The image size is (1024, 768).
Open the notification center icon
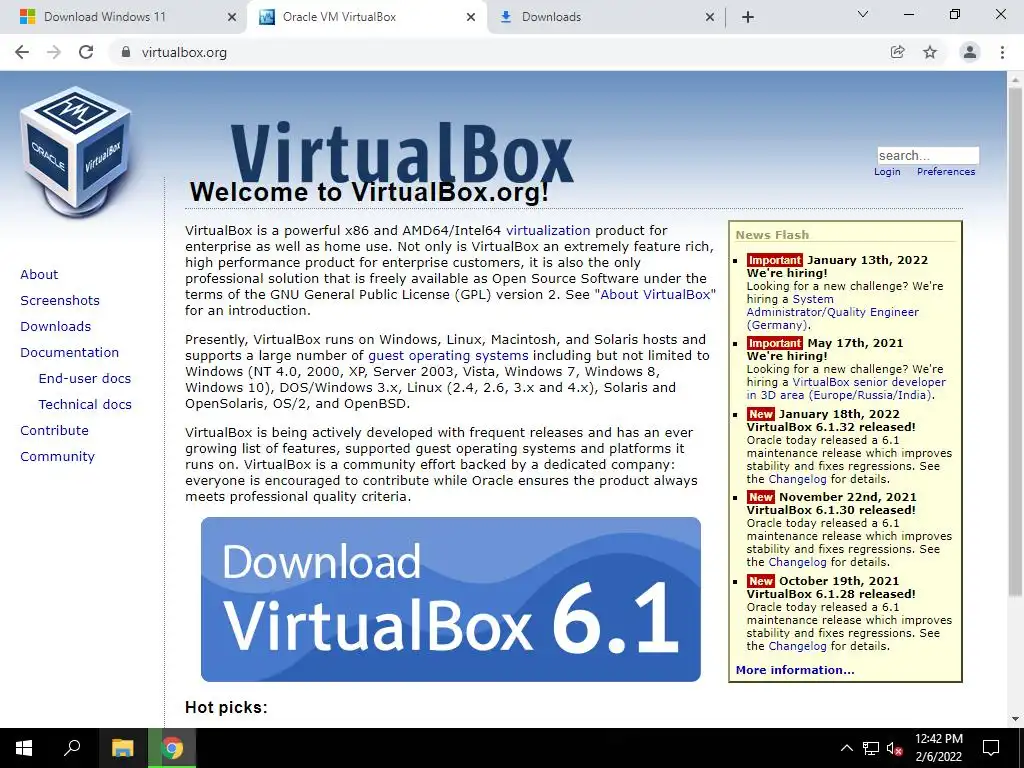click(991, 748)
